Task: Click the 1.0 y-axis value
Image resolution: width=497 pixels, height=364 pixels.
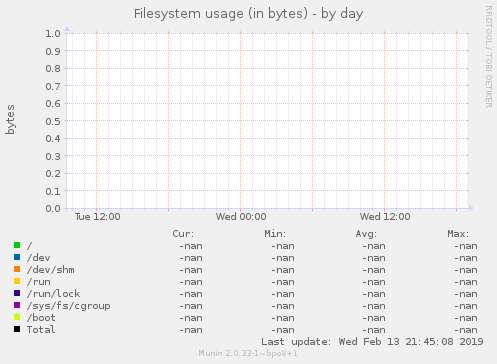Action: click(x=53, y=33)
